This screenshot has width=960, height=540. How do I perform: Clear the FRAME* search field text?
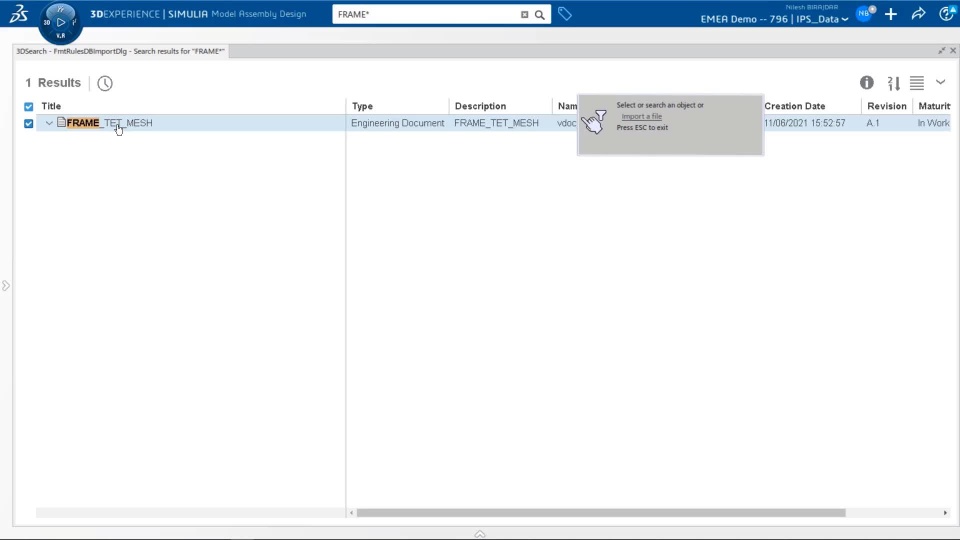(x=524, y=14)
